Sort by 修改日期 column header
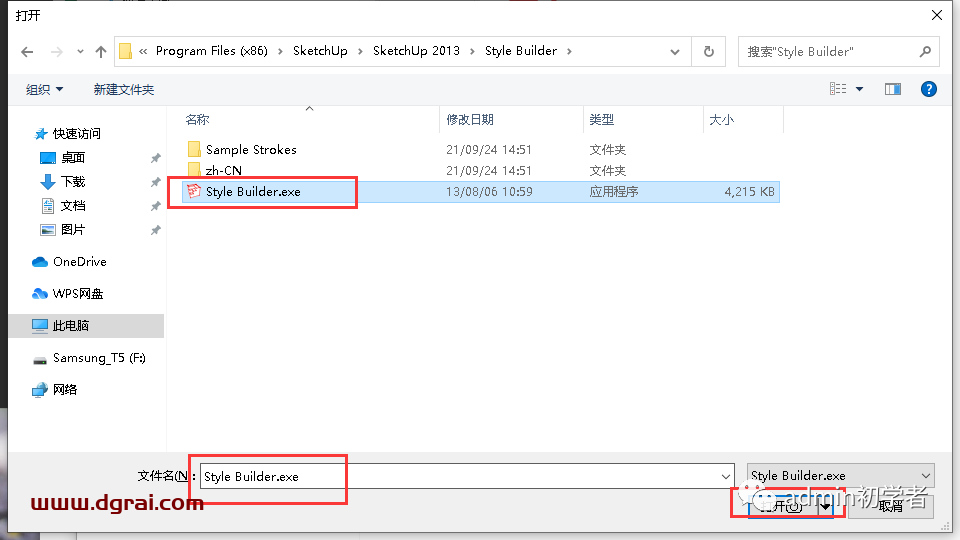 [x=512, y=120]
